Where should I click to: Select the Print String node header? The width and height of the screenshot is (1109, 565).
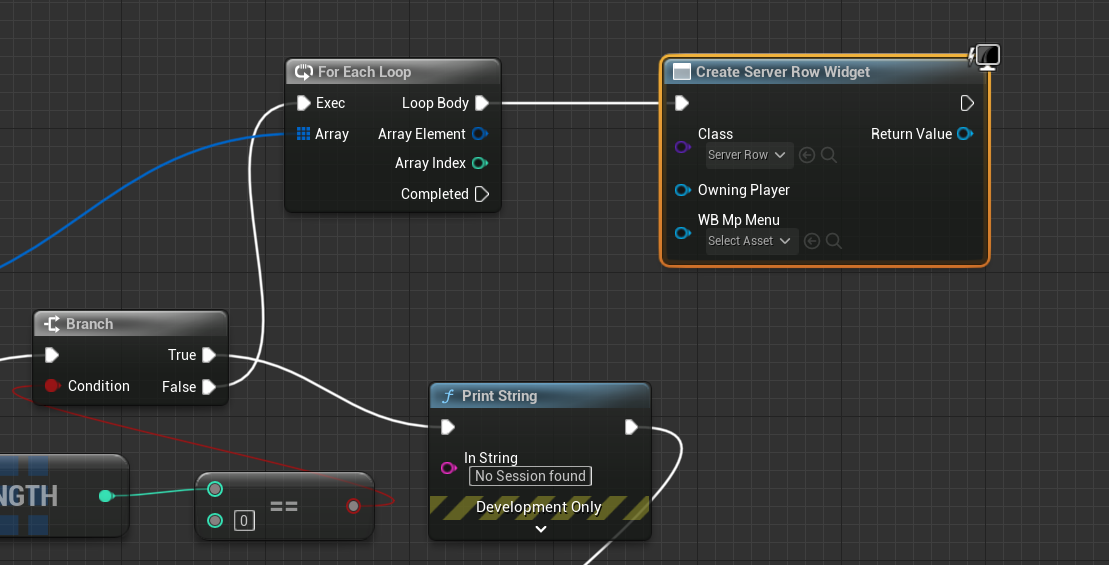[539, 396]
